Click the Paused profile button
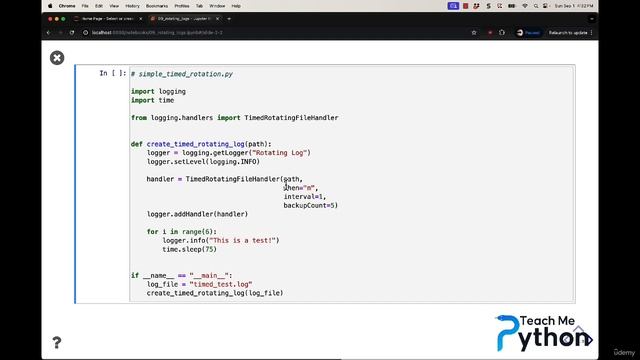Image resolution: width=640 pixels, height=360 pixels. pyautogui.click(x=528, y=33)
